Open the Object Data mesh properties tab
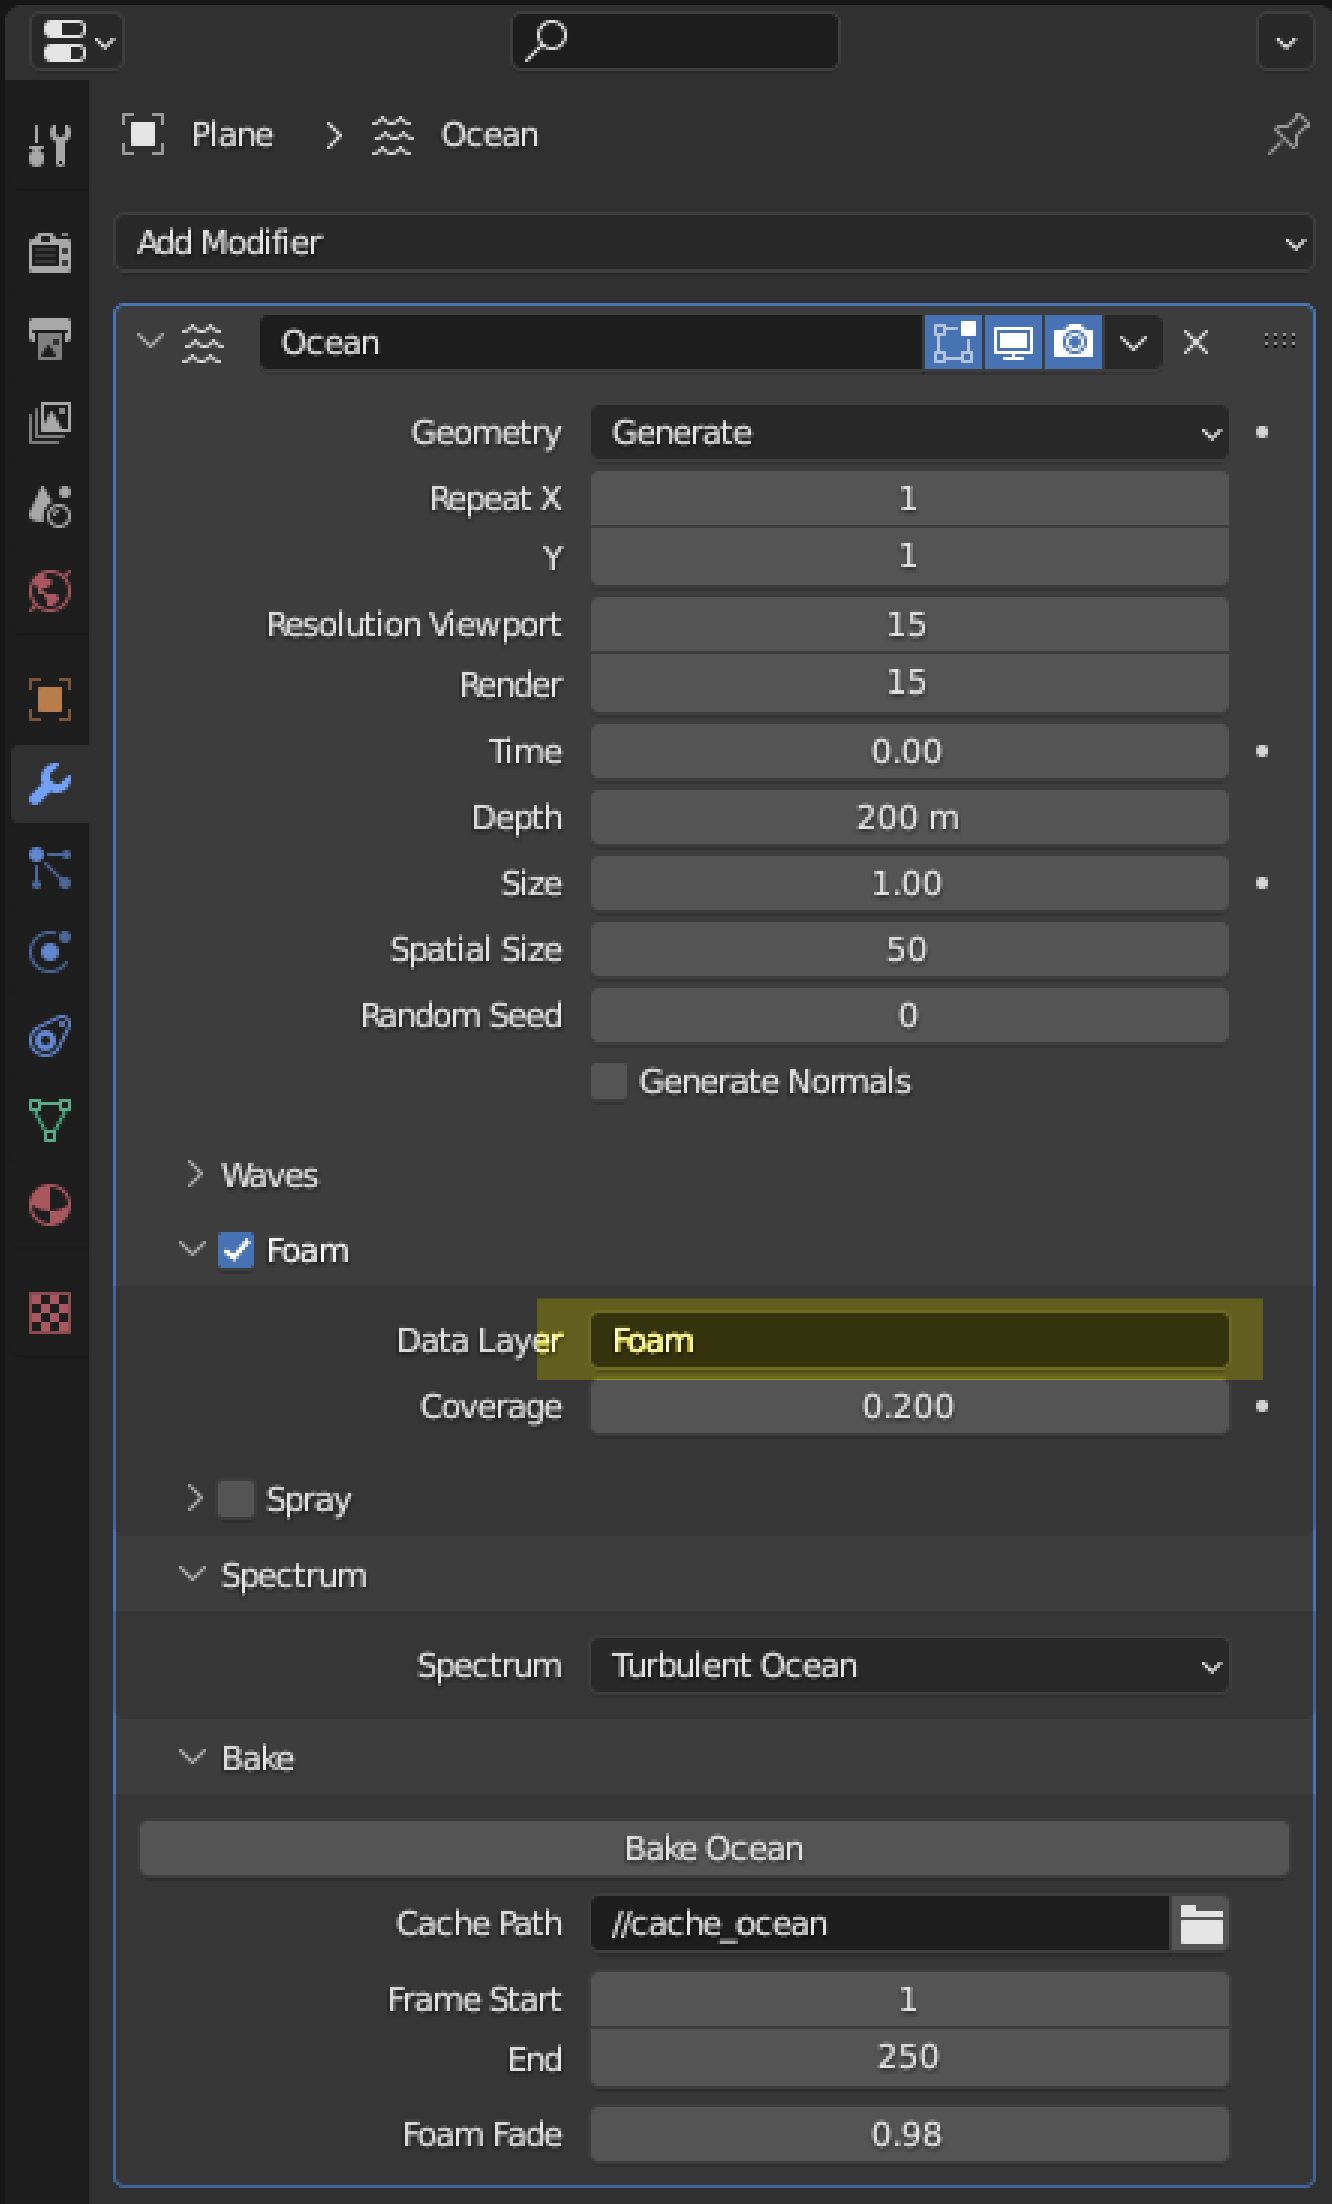Viewport: 1332px width, 2204px height. [49, 1120]
